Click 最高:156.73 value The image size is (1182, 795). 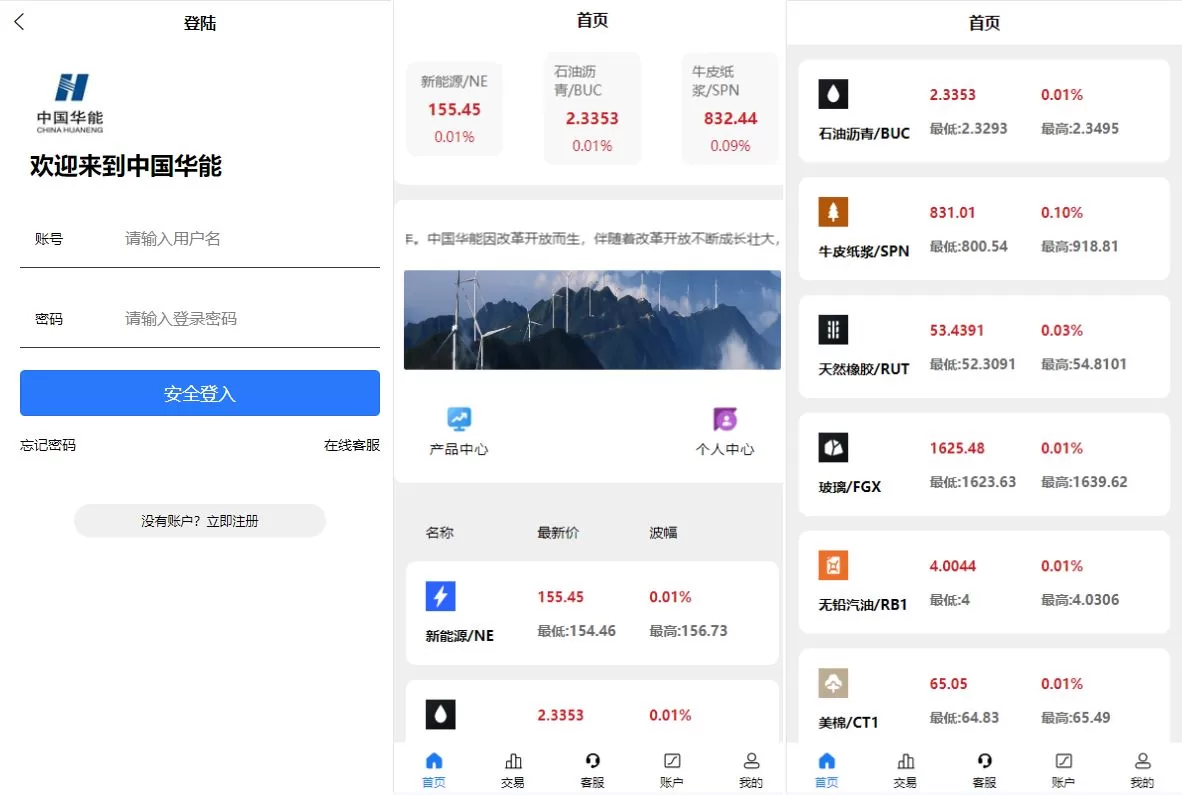pos(688,631)
